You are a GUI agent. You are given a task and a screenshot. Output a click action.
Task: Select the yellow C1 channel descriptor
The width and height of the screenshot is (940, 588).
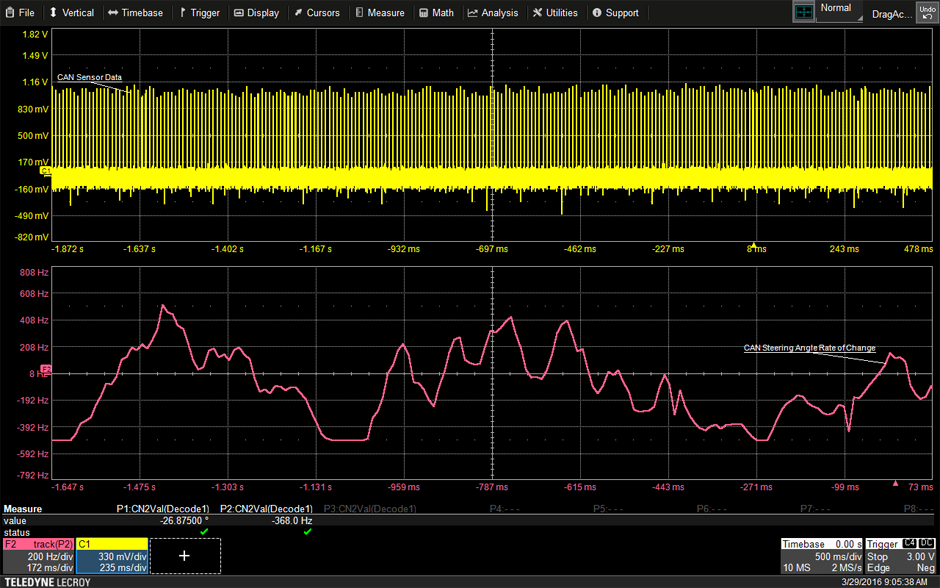point(111,556)
